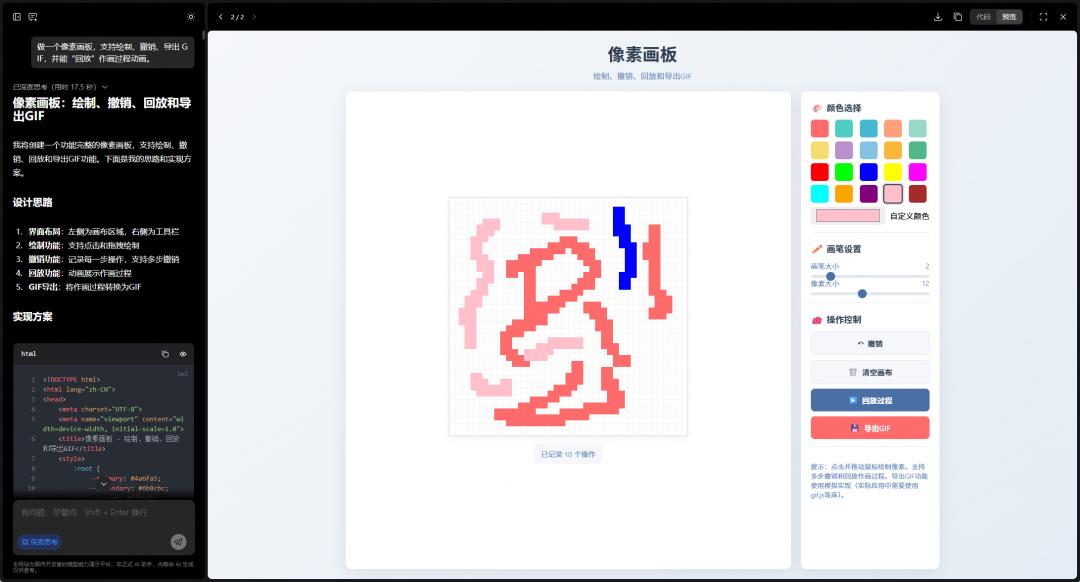Collapse the chat sidebar panel icon
This screenshot has width=1080, height=582.
click(x=17, y=17)
